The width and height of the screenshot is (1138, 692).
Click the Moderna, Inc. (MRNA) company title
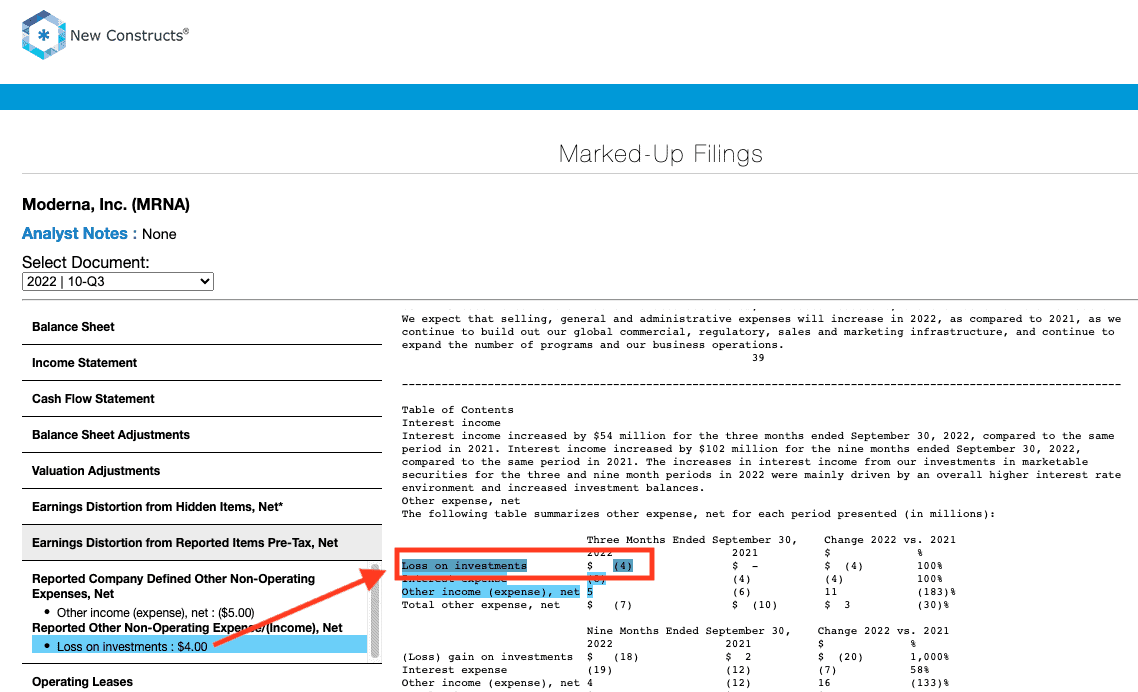coord(106,205)
